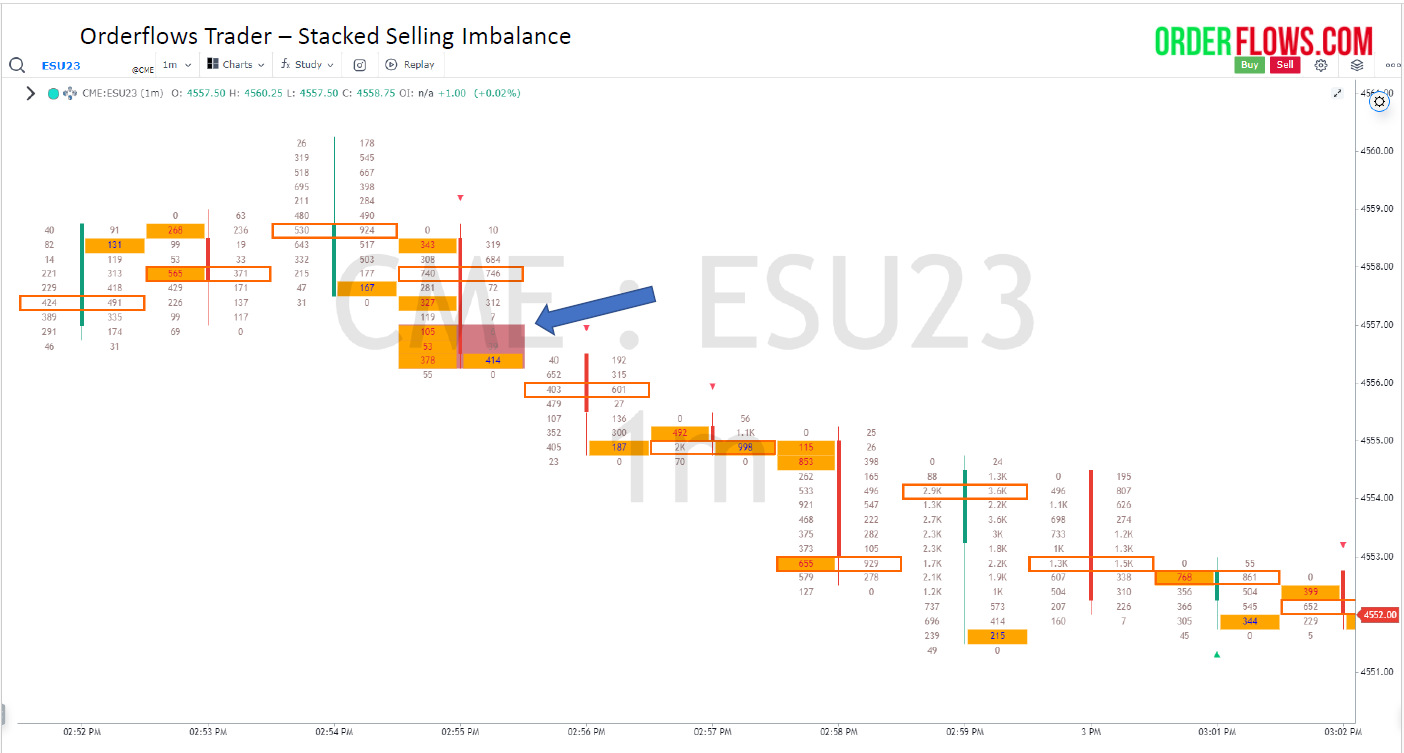The width and height of the screenshot is (1404, 753).
Task: Click the ESU23 symbol name
Action: coord(61,65)
